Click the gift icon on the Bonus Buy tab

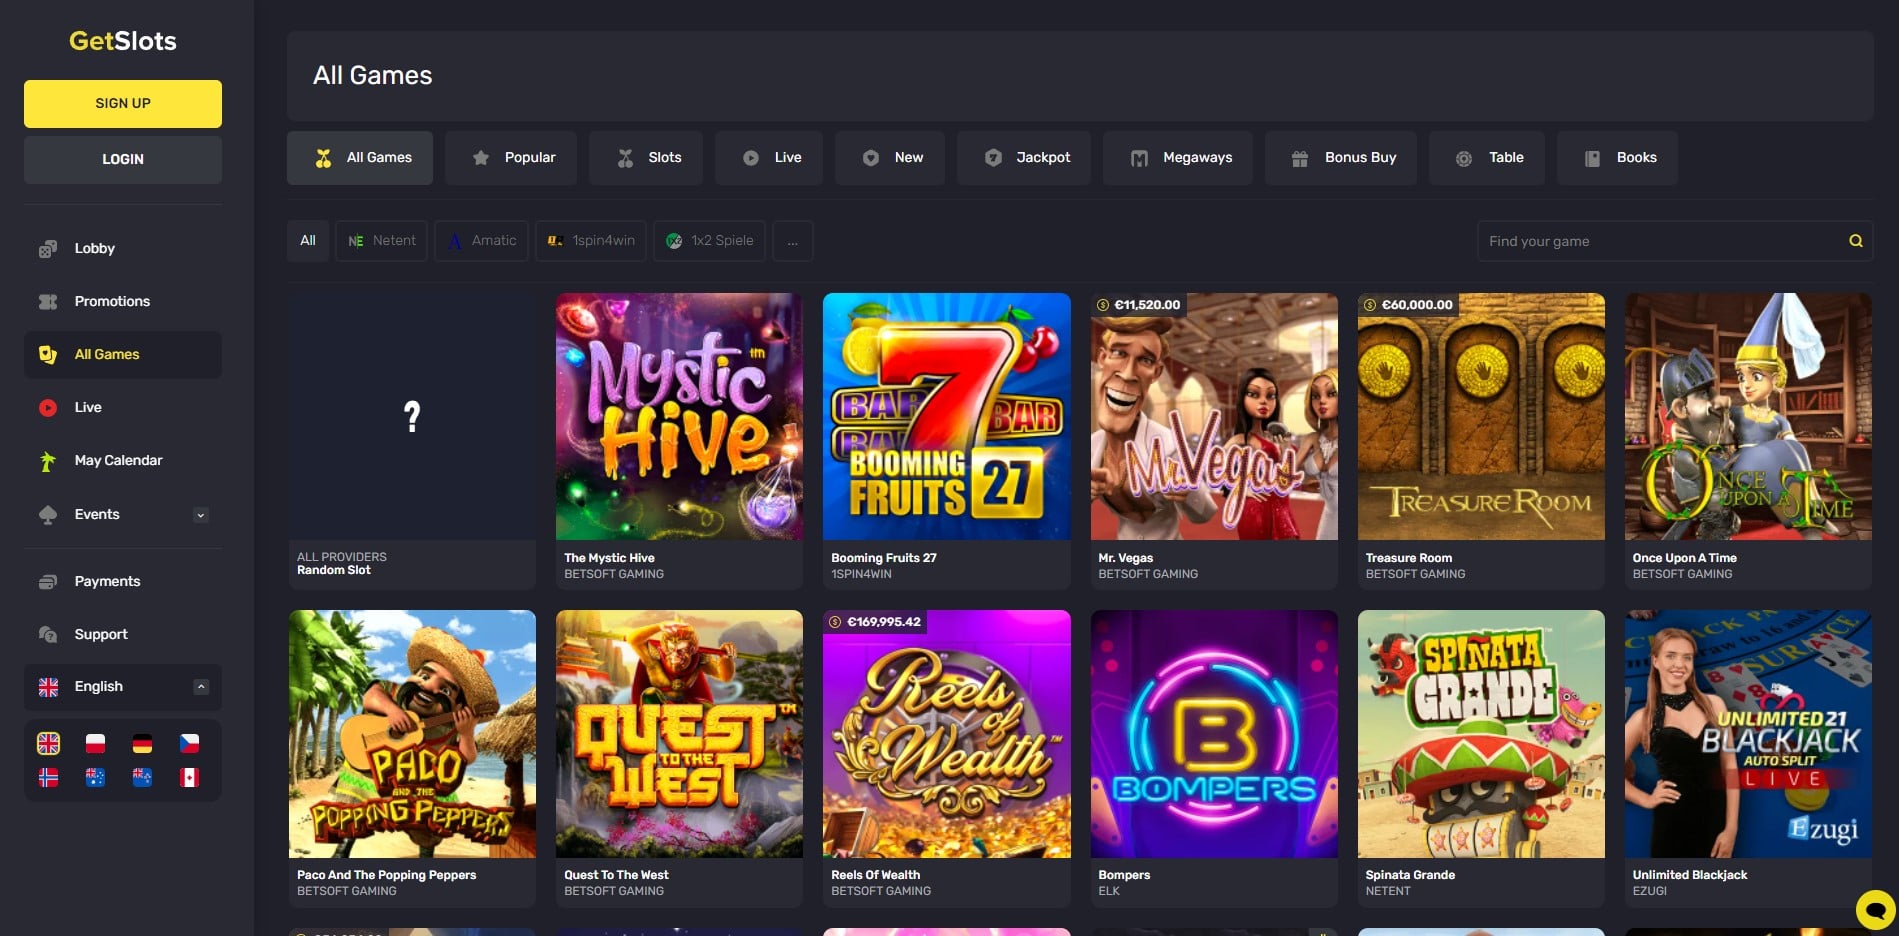point(1300,158)
